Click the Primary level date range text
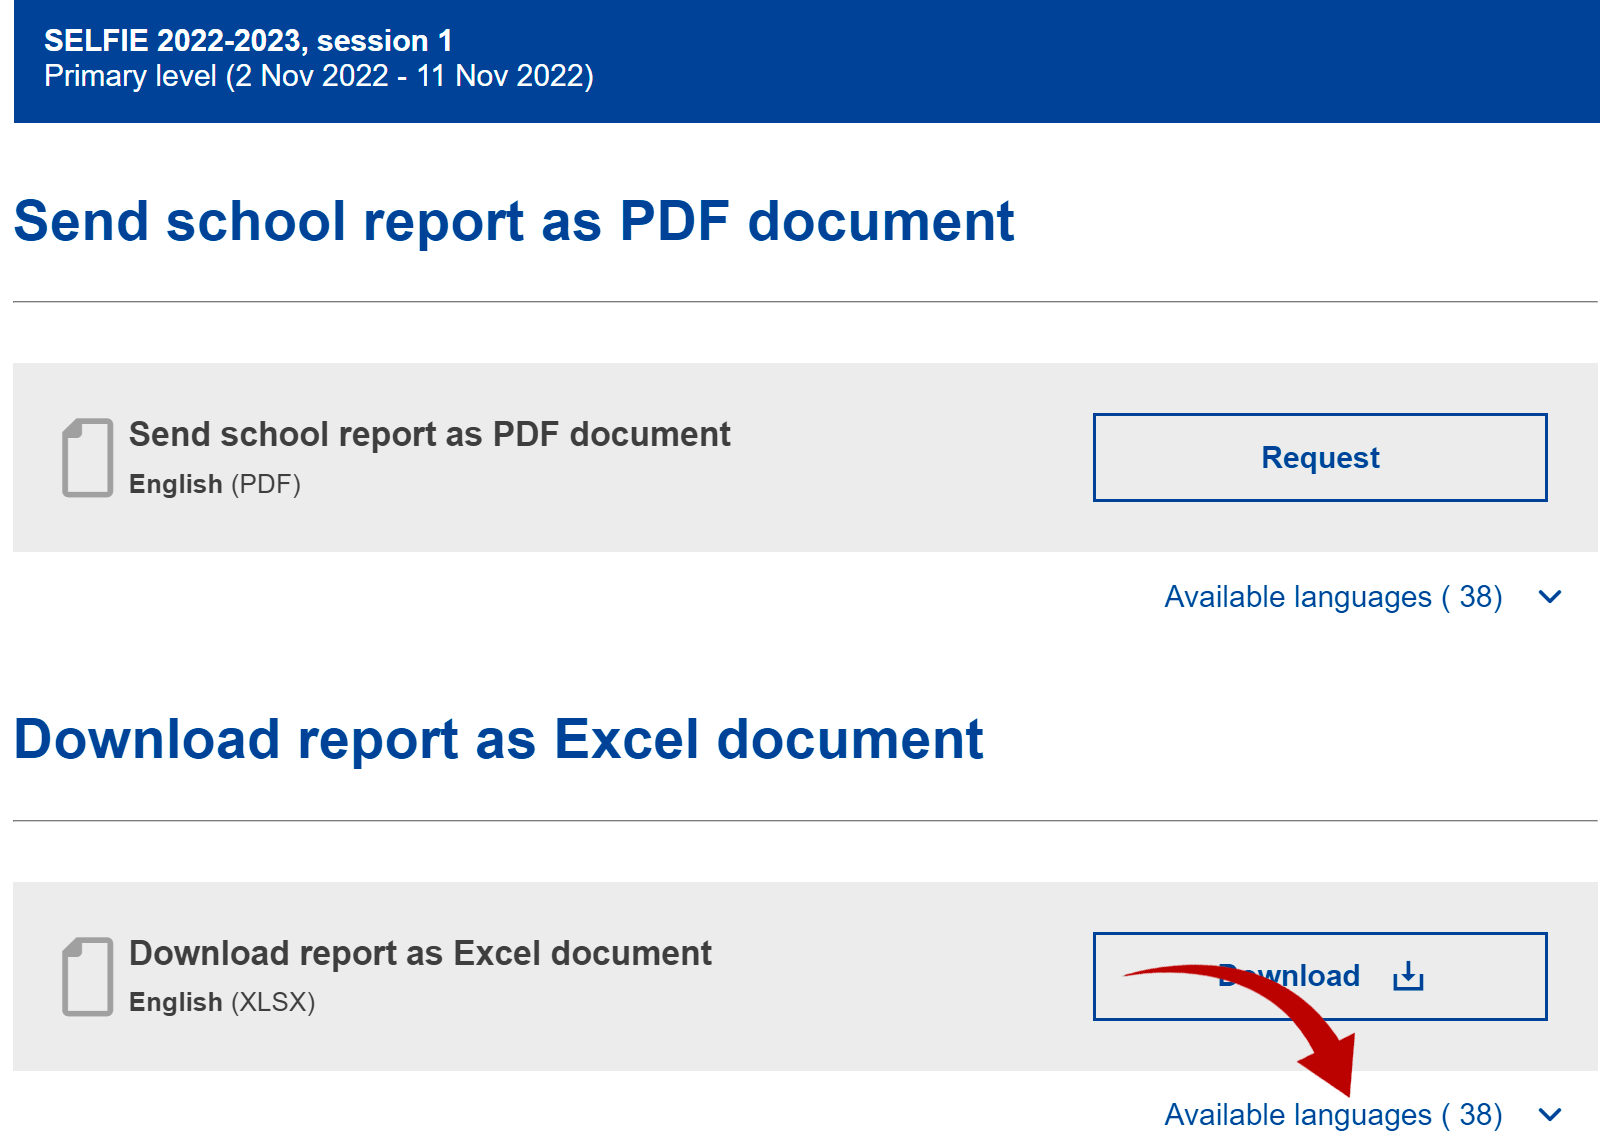Viewport: 1608px width, 1146px height. [318, 77]
